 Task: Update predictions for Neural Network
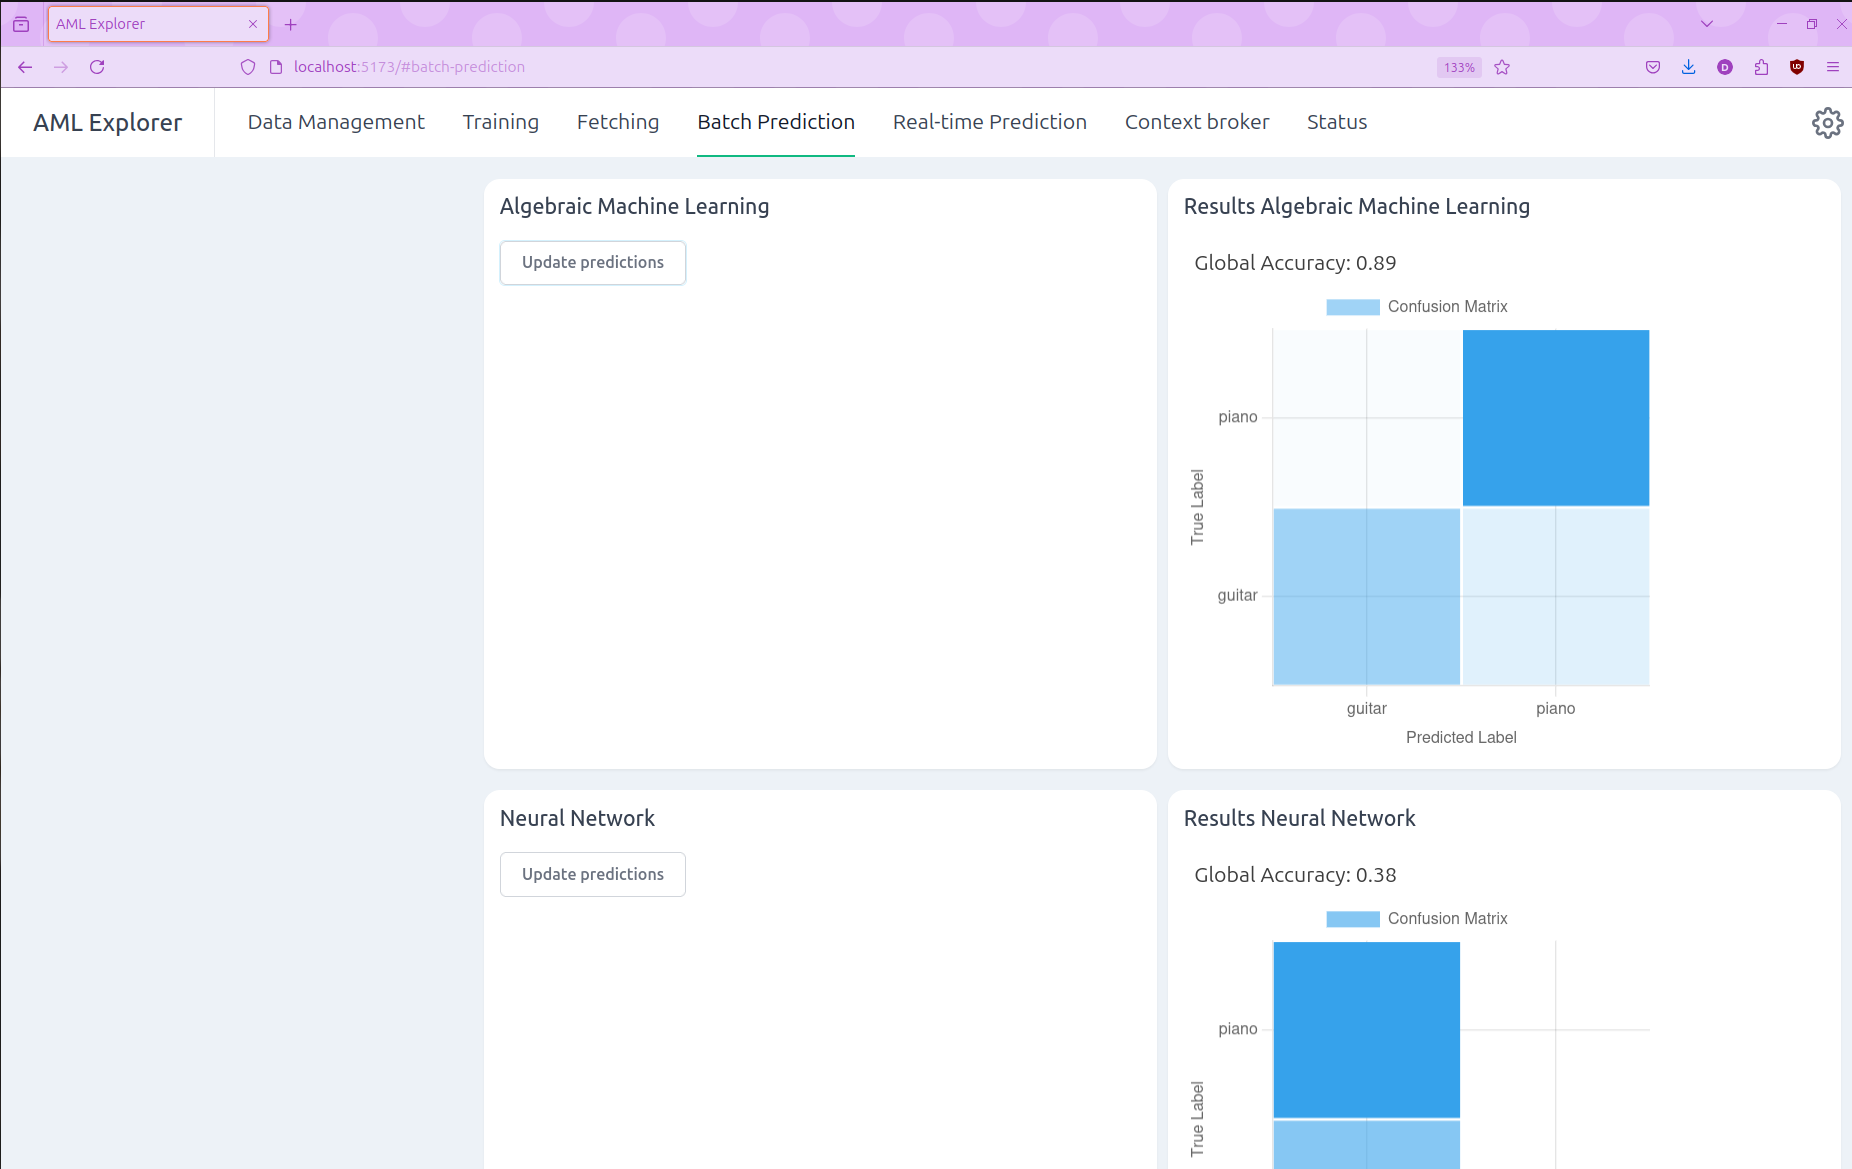pyautogui.click(x=593, y=874)
